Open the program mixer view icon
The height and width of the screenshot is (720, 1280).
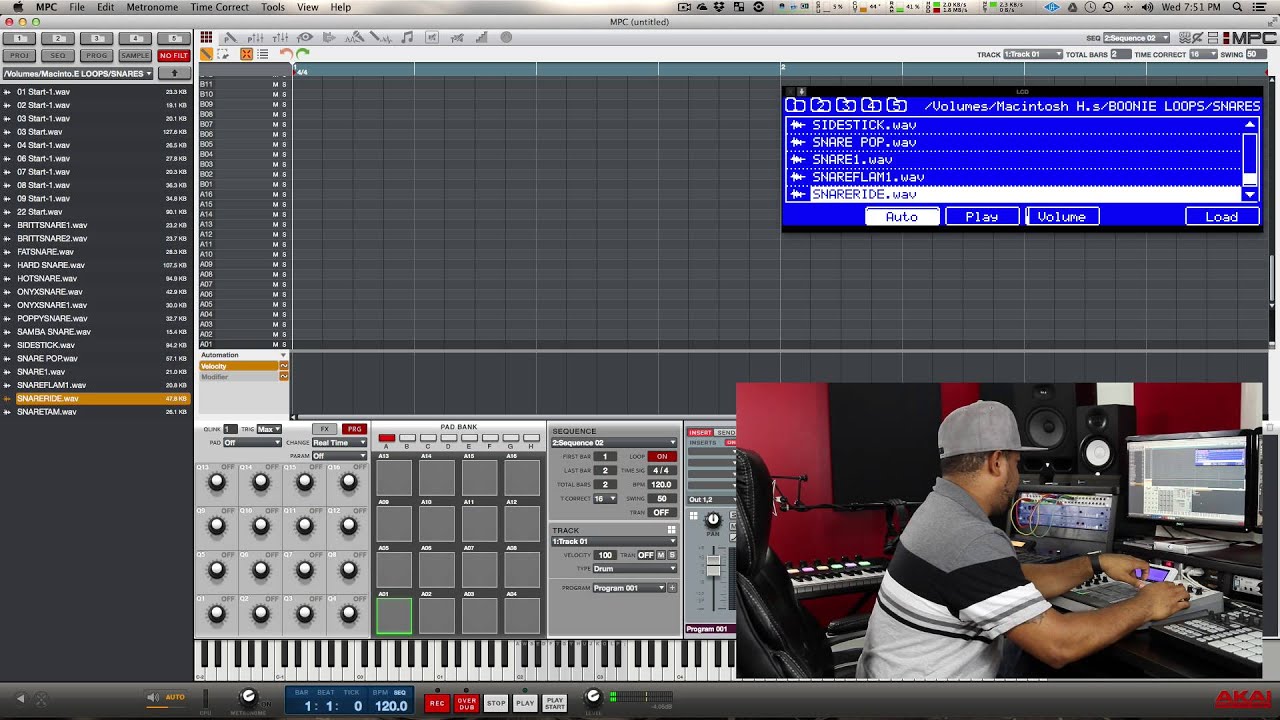(255, 38)
